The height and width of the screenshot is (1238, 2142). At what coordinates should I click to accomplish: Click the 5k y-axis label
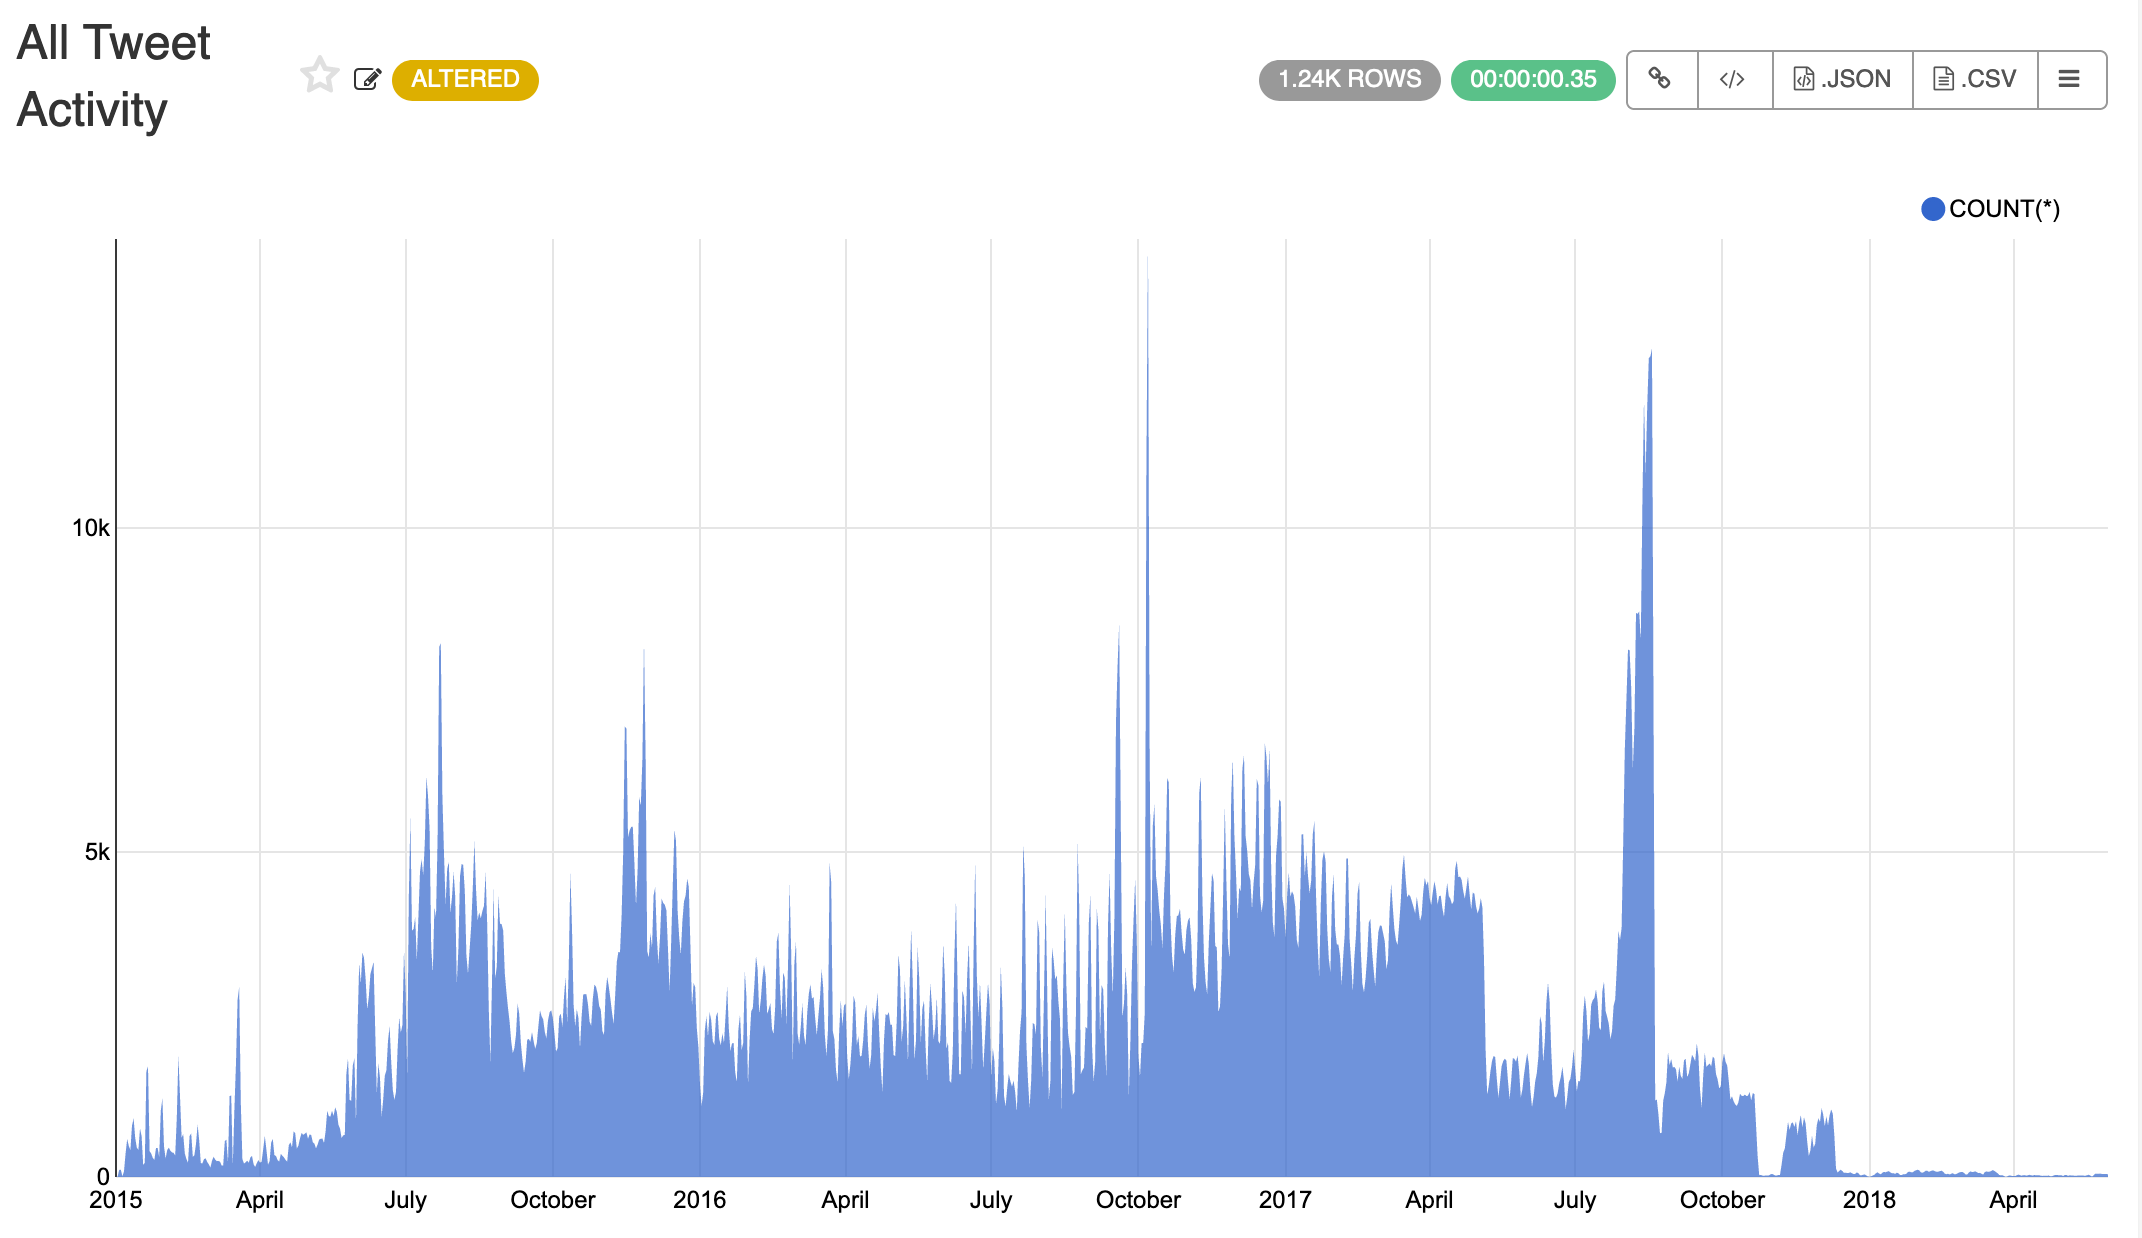[97, 852]
